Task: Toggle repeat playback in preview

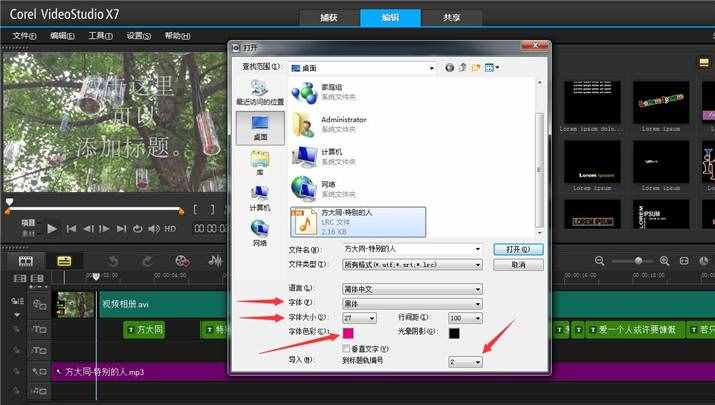Action: click(x=137, y=228)
